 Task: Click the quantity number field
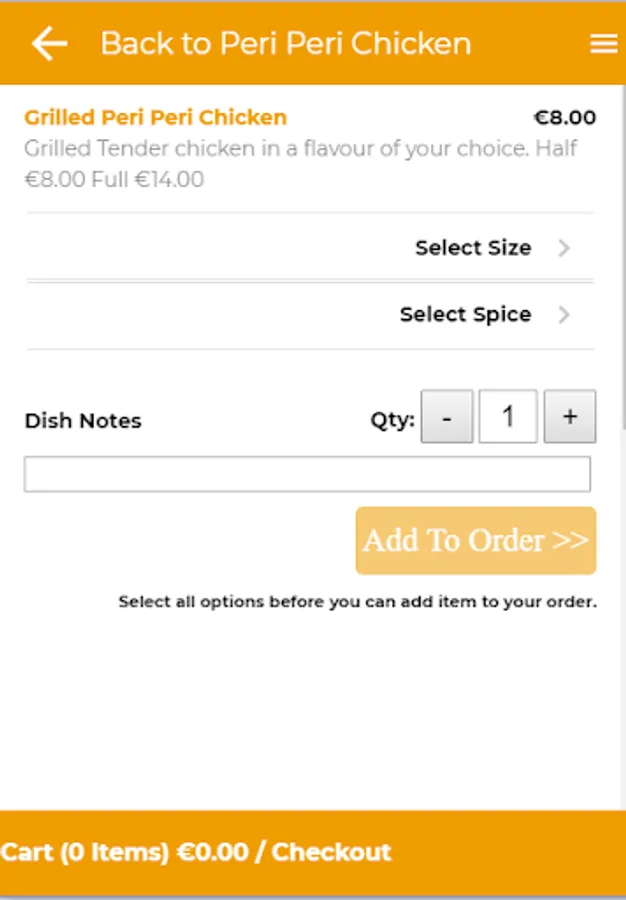pos(508,417)
